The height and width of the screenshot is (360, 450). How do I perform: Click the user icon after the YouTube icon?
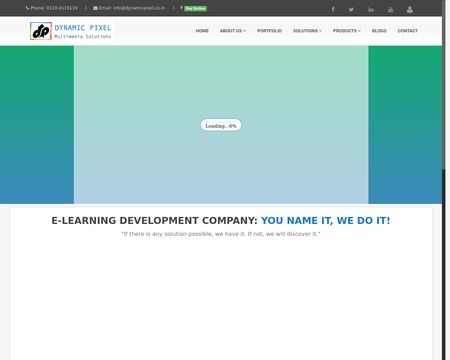click(410, 10)
